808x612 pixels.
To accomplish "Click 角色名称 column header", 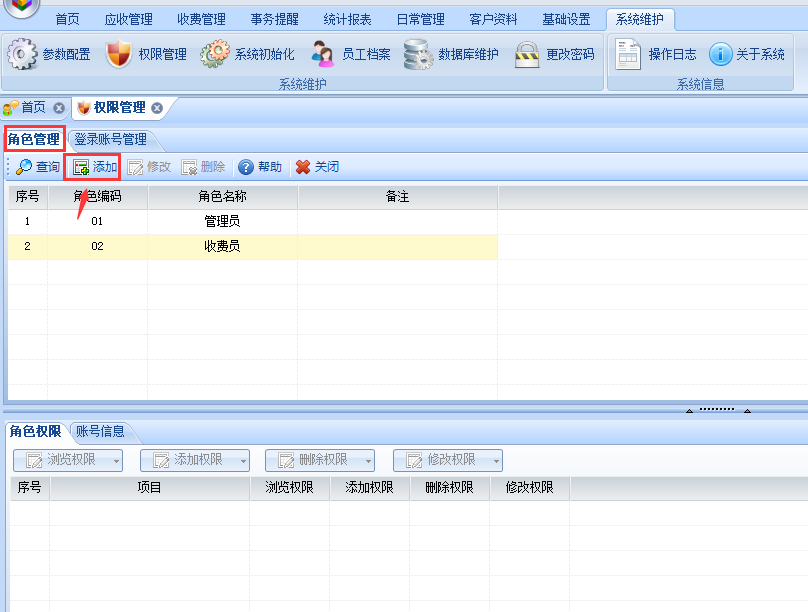I will tap(223, 196).
